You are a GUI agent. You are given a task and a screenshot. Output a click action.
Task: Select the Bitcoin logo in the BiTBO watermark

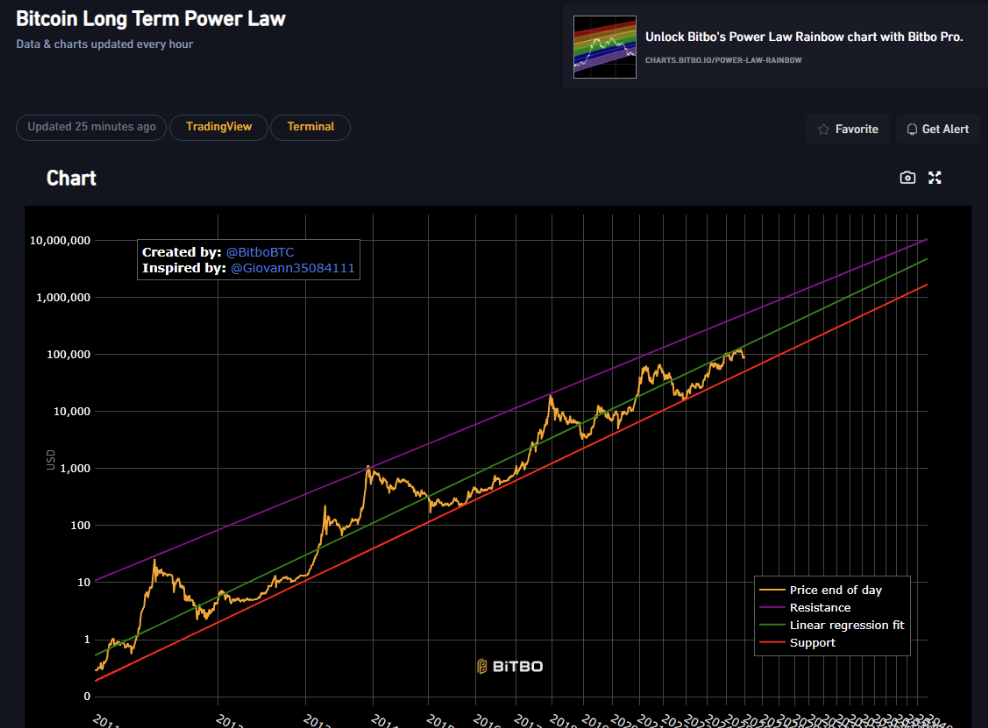pyautogui.click(x=483, y=665)
